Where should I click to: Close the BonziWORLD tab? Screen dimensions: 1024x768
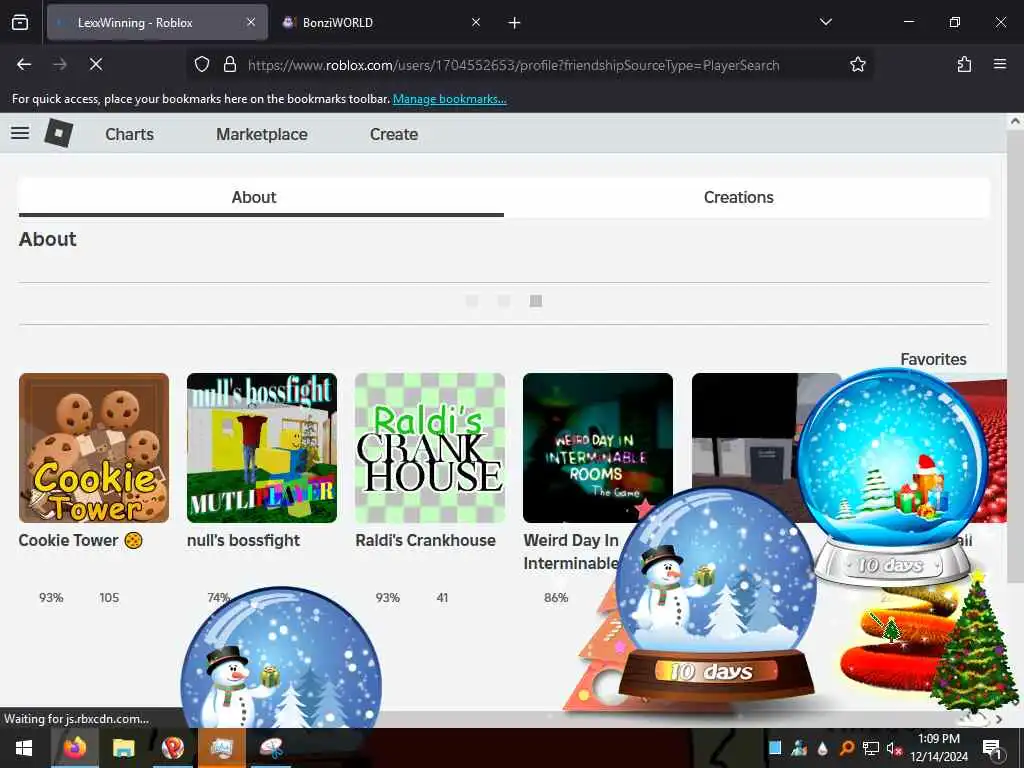(x=476, y=22)
